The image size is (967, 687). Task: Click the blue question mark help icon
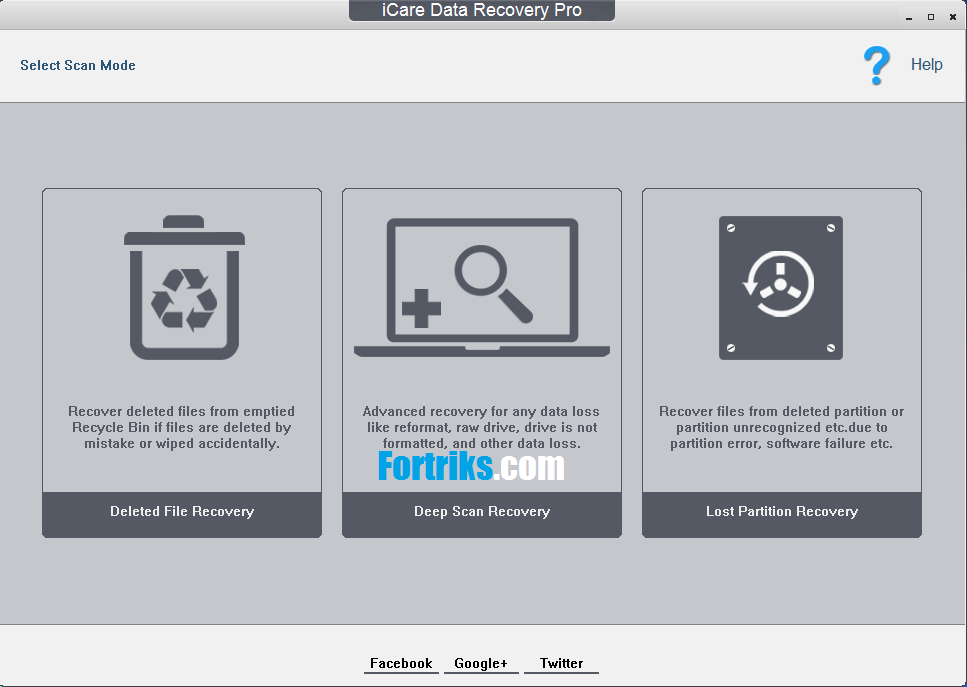pos(876,65)
